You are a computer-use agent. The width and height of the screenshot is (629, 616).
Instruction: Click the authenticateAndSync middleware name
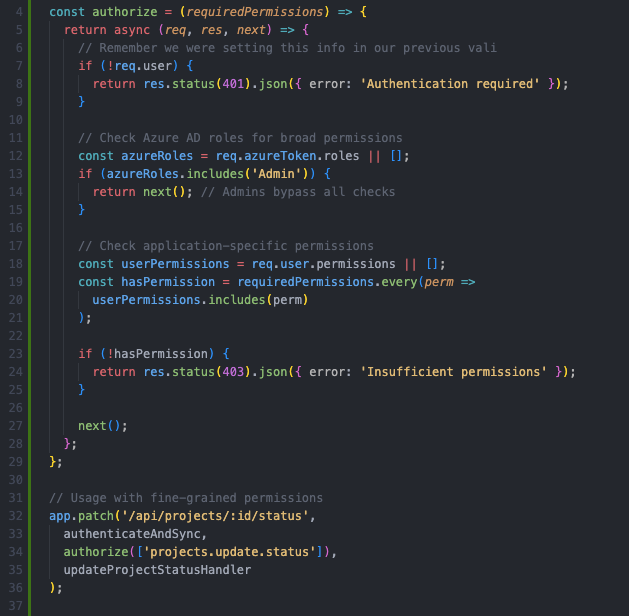(x=135, y=533)
